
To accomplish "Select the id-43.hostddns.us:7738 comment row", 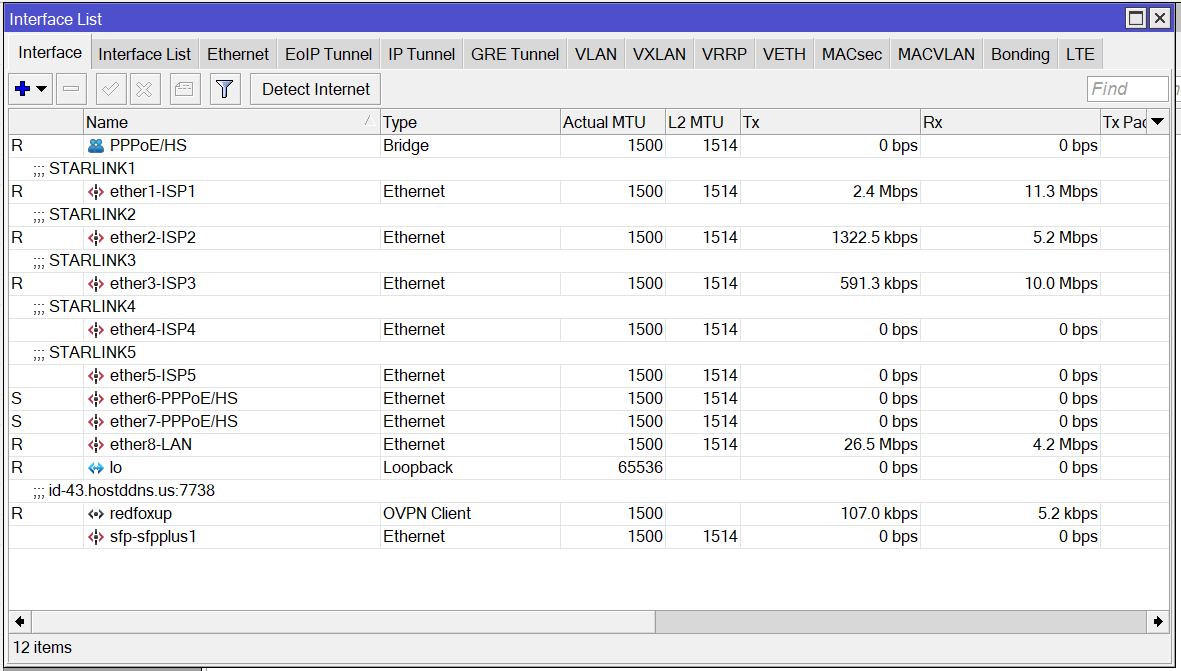I will [588, 490].
